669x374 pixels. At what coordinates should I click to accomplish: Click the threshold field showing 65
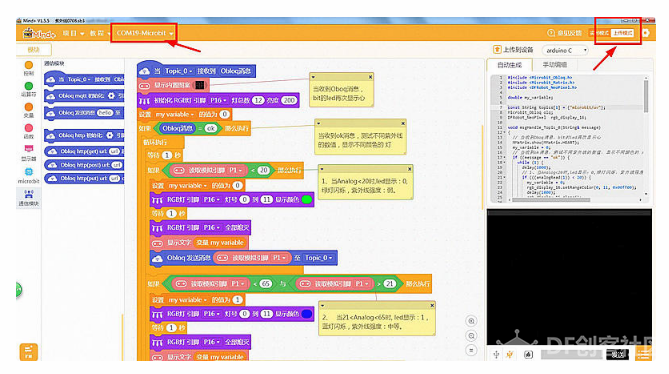(266, 284)
